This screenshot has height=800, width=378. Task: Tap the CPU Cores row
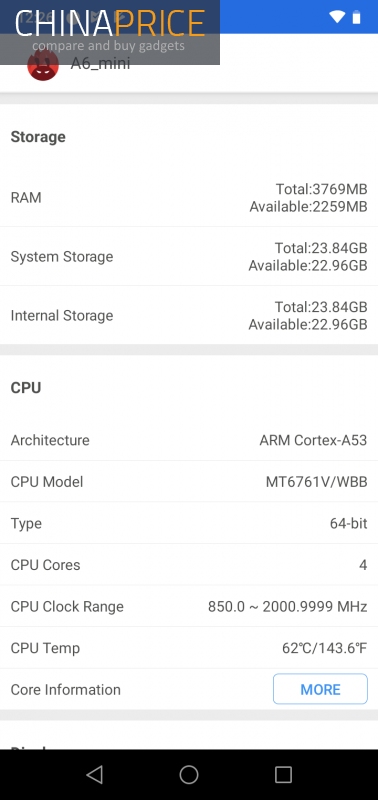[189, 565]
